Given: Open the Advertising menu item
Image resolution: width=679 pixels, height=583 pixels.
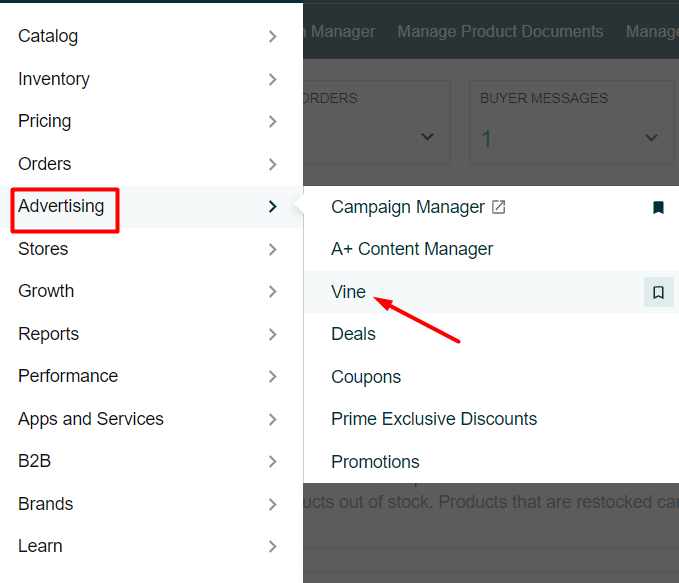Looking at the screenshot, I should coord(62,207).
